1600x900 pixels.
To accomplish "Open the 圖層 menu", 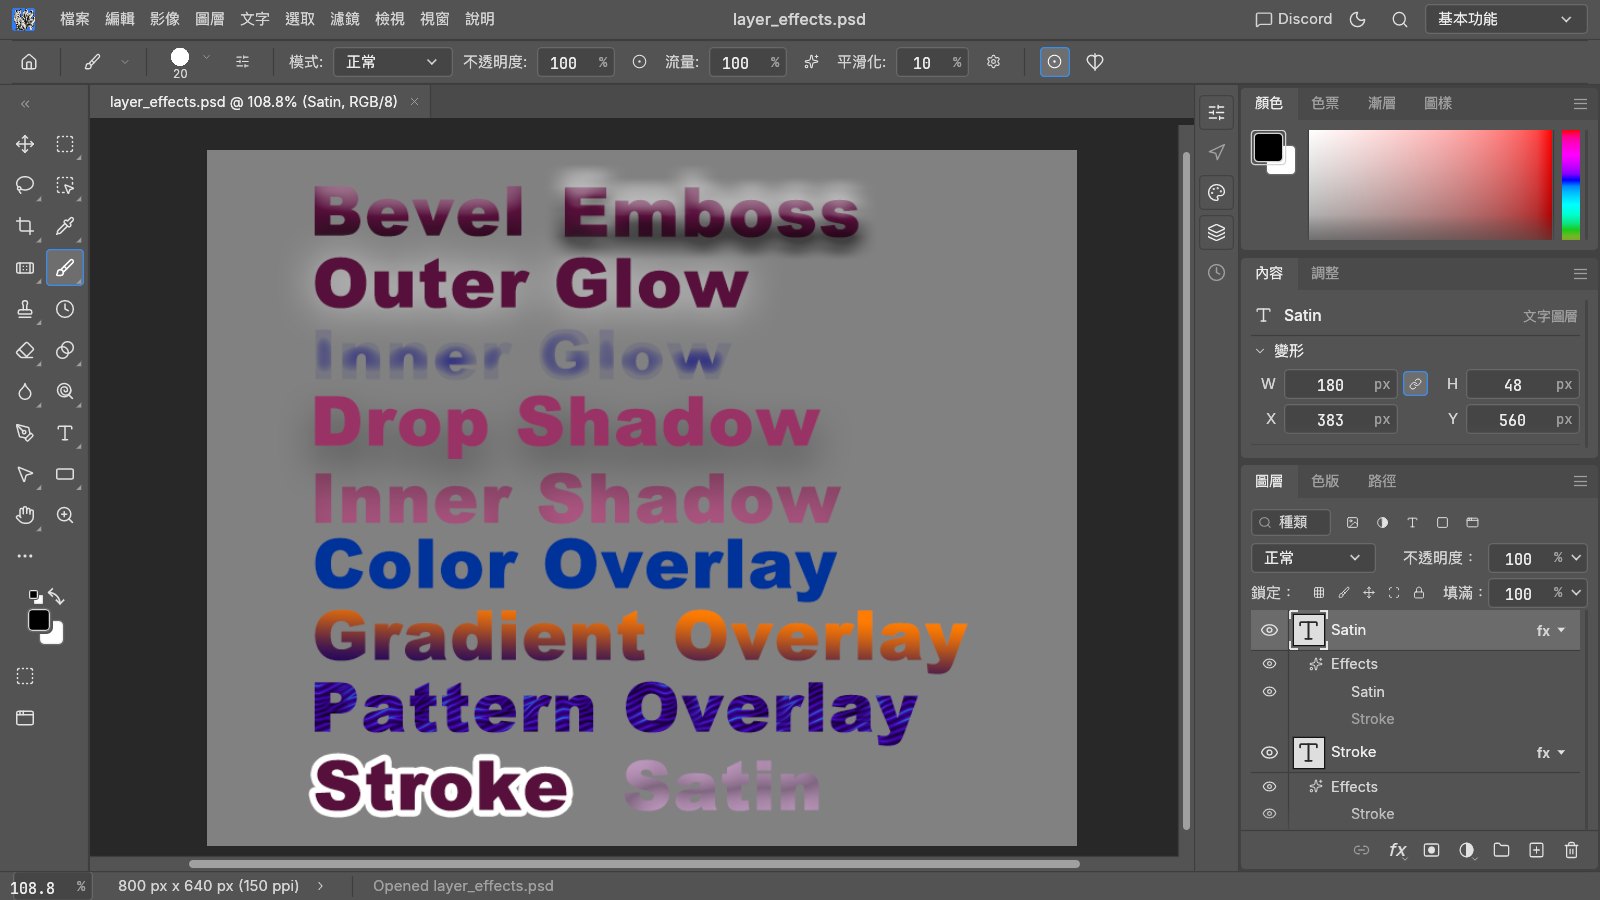I will (x=209, y=19).
